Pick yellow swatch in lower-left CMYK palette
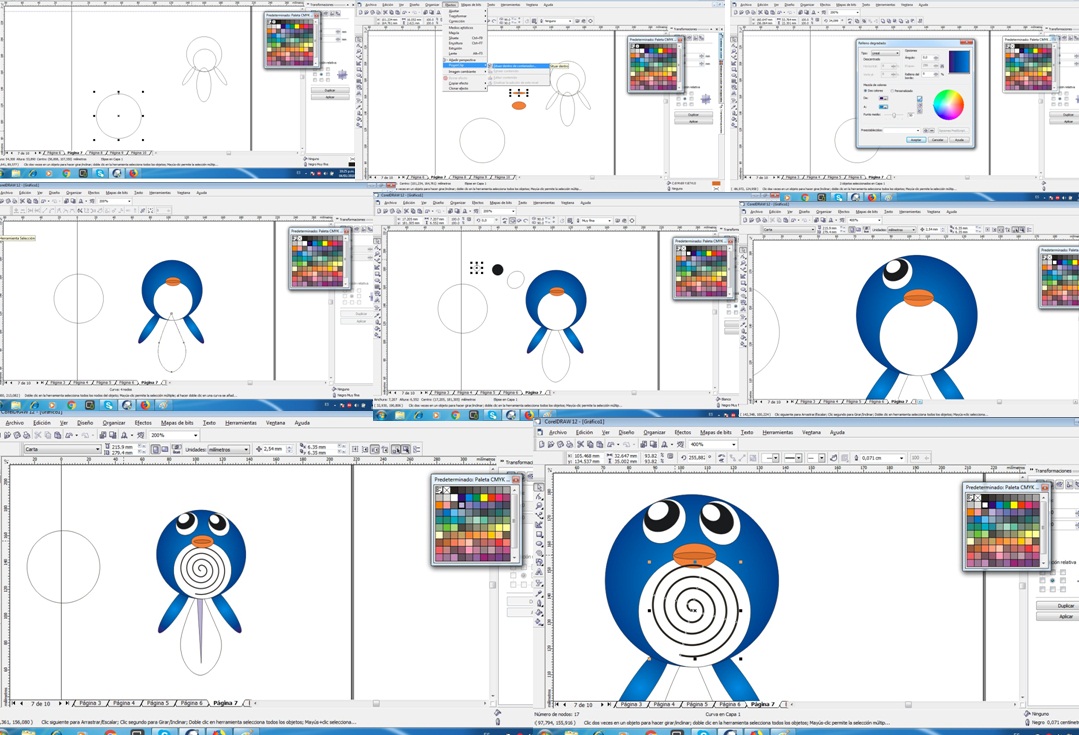The width and height of the screenshot is (1079, 735). (484, 498)
